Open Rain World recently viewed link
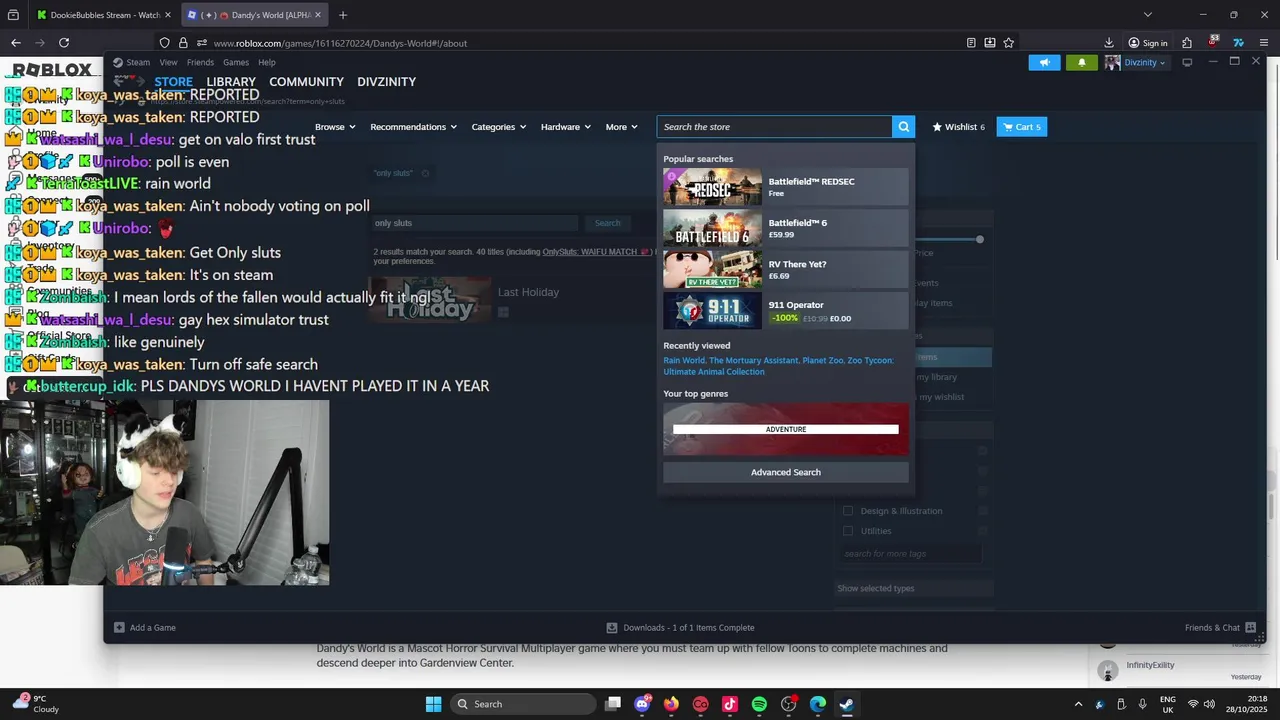This screenshot has height=720, width=1280. [684, 360]
